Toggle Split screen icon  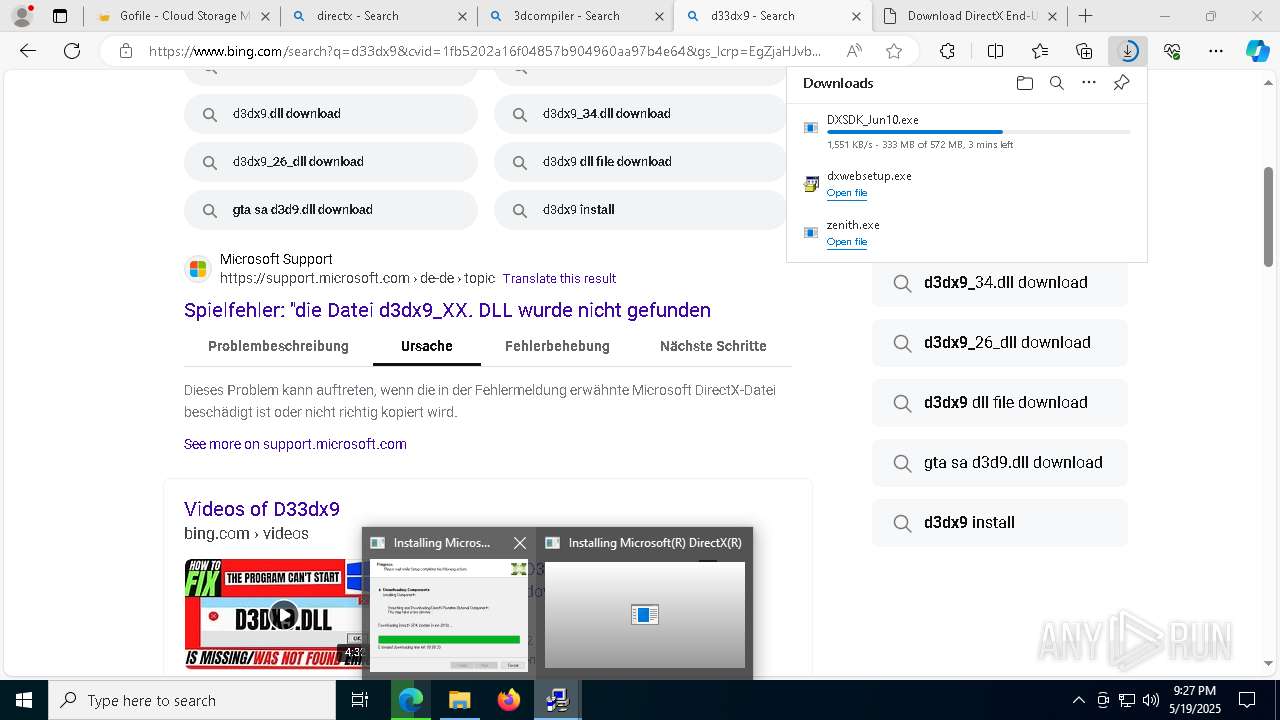[995, 51]
